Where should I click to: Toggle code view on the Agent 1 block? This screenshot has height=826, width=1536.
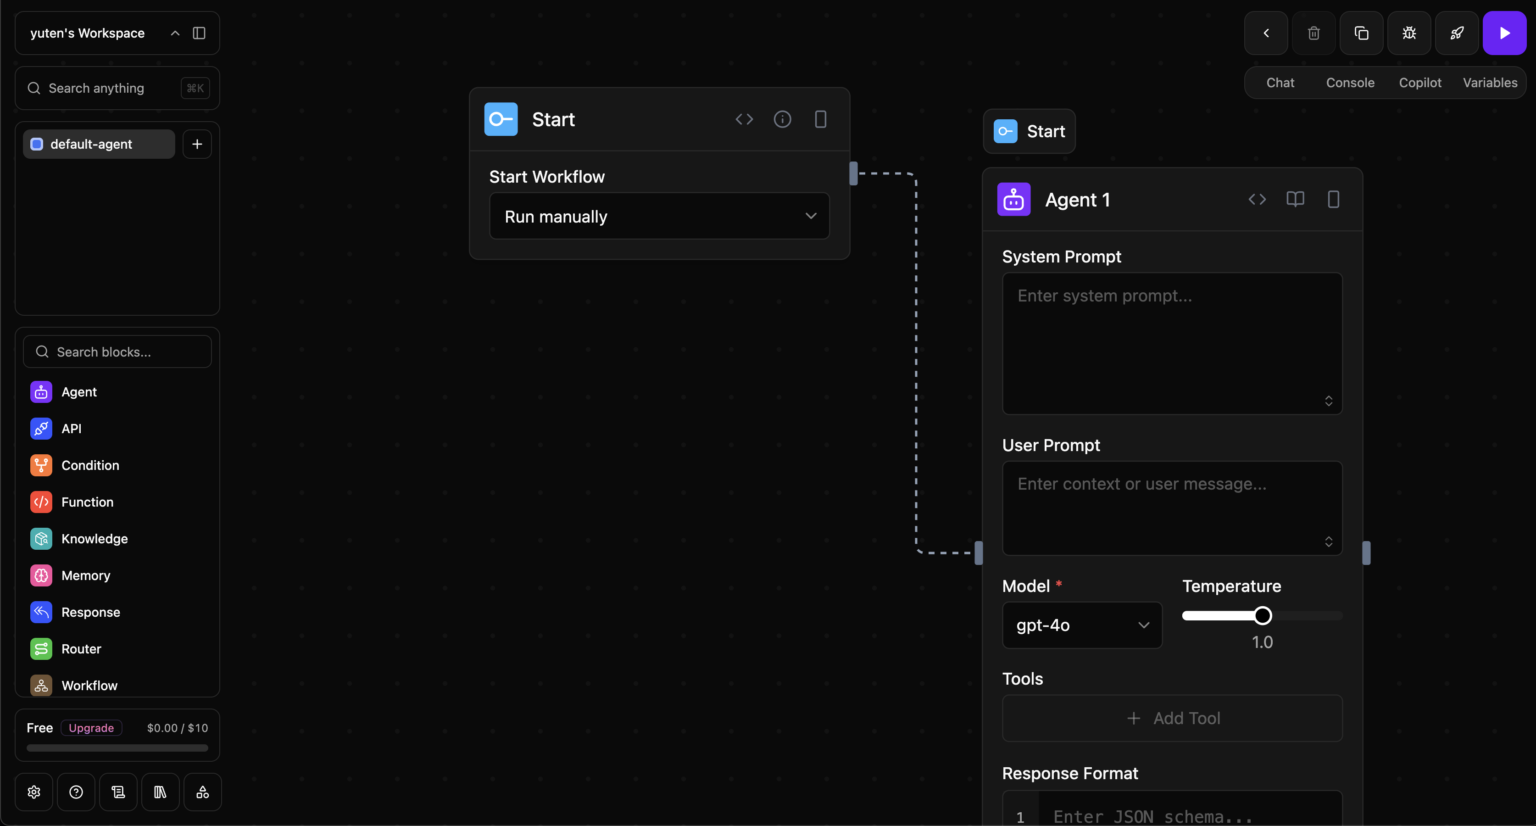(x=1257, y=199)
